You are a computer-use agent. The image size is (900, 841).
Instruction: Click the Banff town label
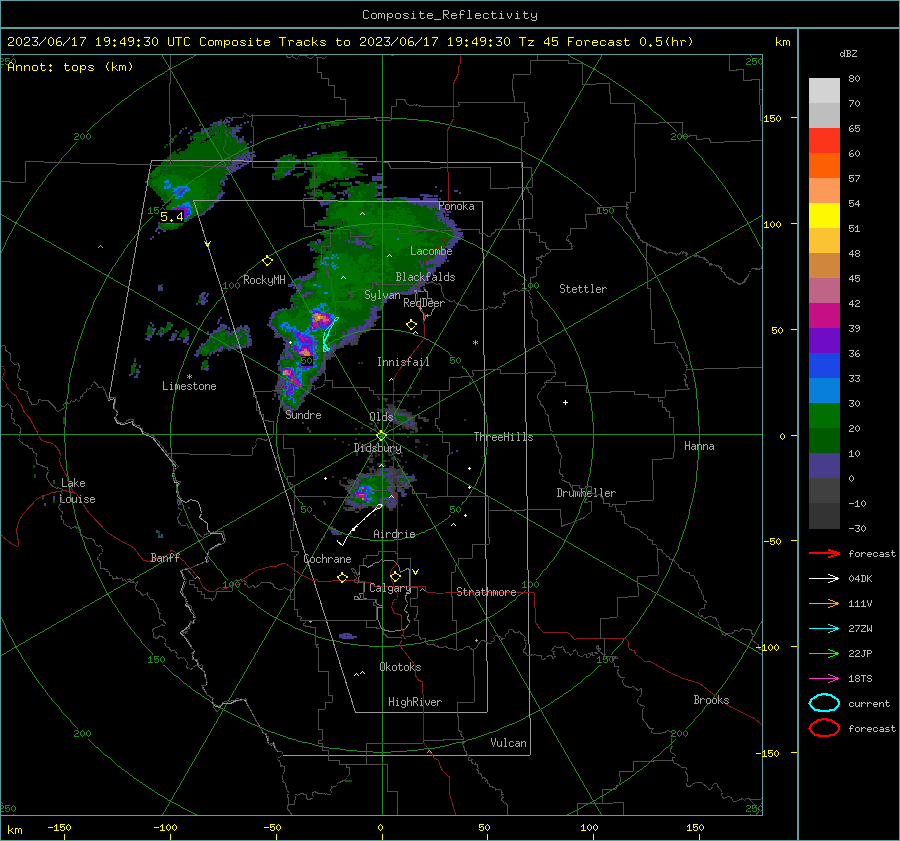tap(165, 557)
